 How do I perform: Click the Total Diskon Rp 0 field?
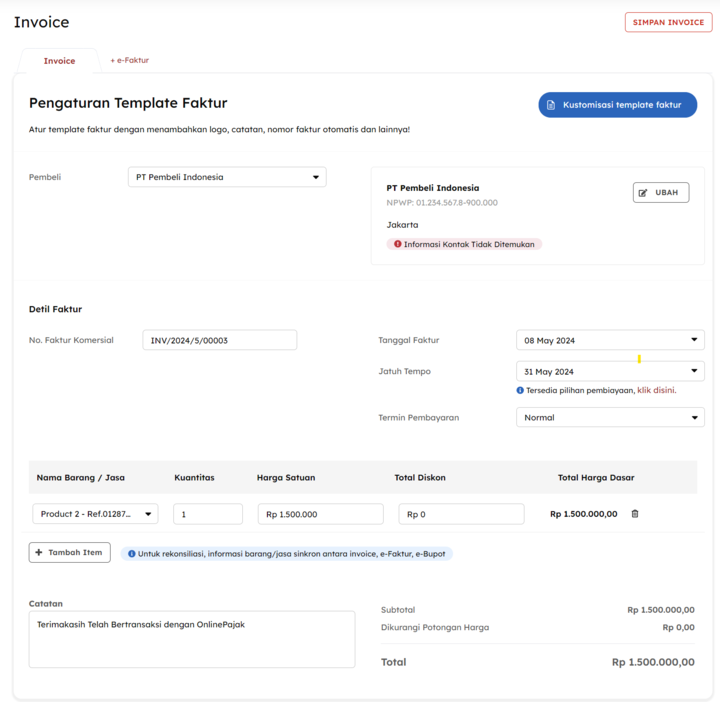tap(461, 514)
